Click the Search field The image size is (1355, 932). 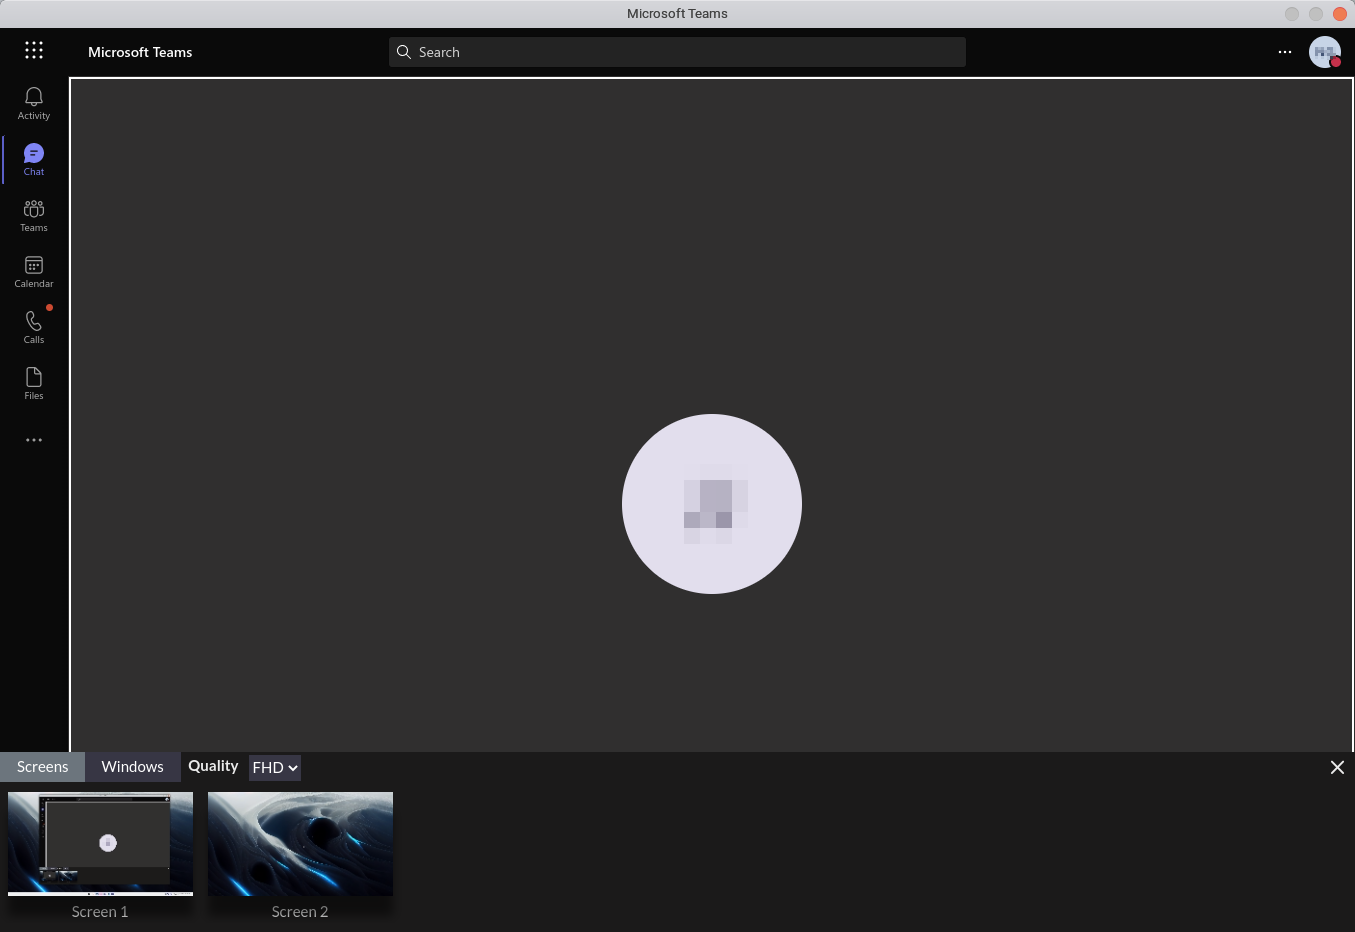(677, 52)
